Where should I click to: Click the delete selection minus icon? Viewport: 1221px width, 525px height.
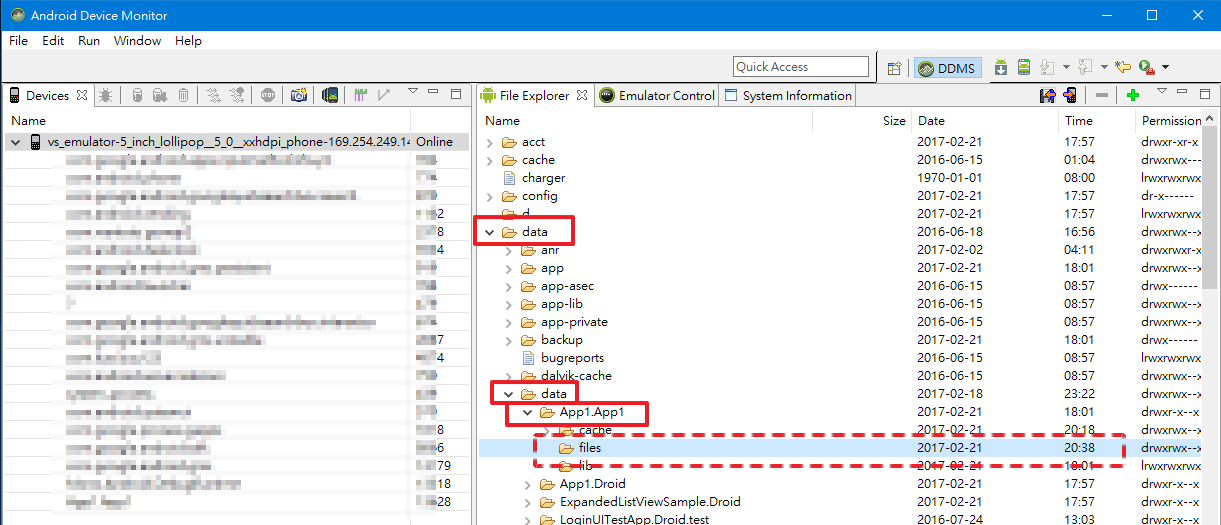[x=1102, y=95]
